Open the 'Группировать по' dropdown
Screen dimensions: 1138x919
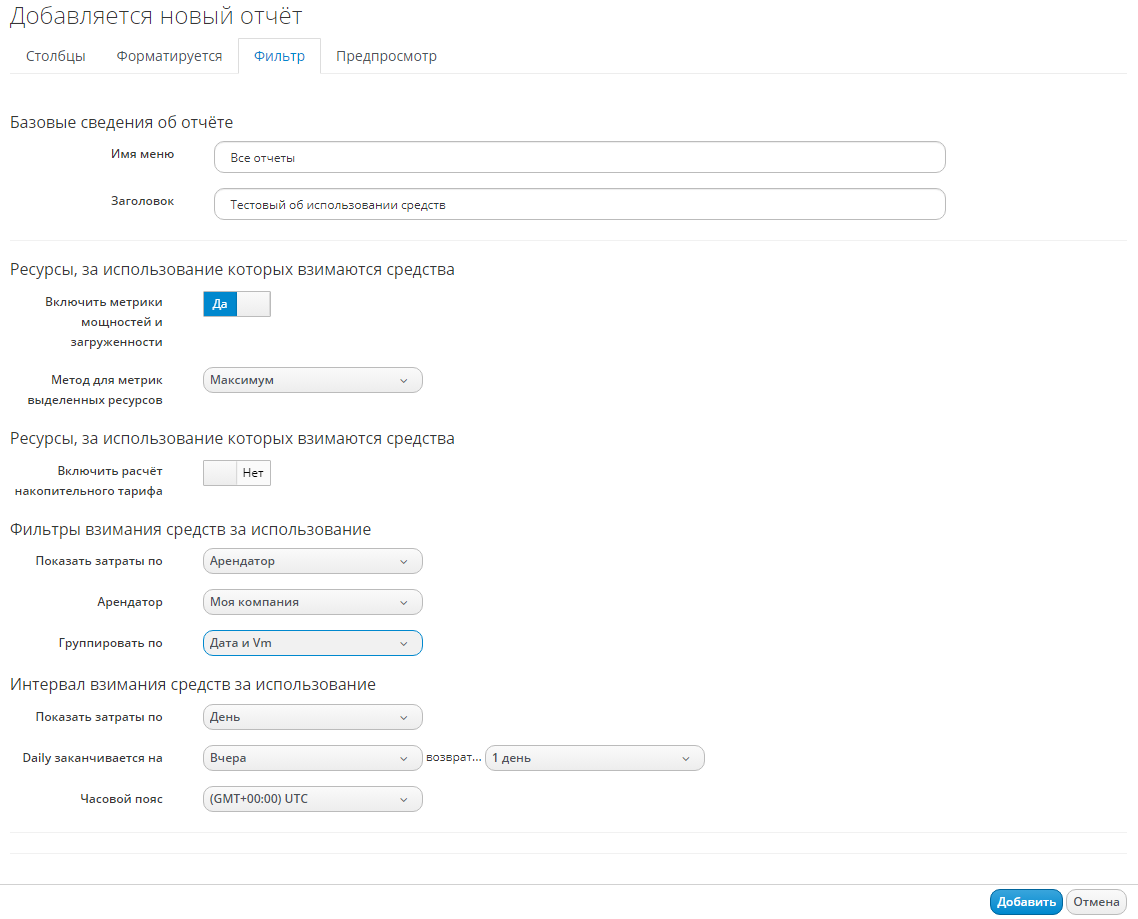click(312, 643)
